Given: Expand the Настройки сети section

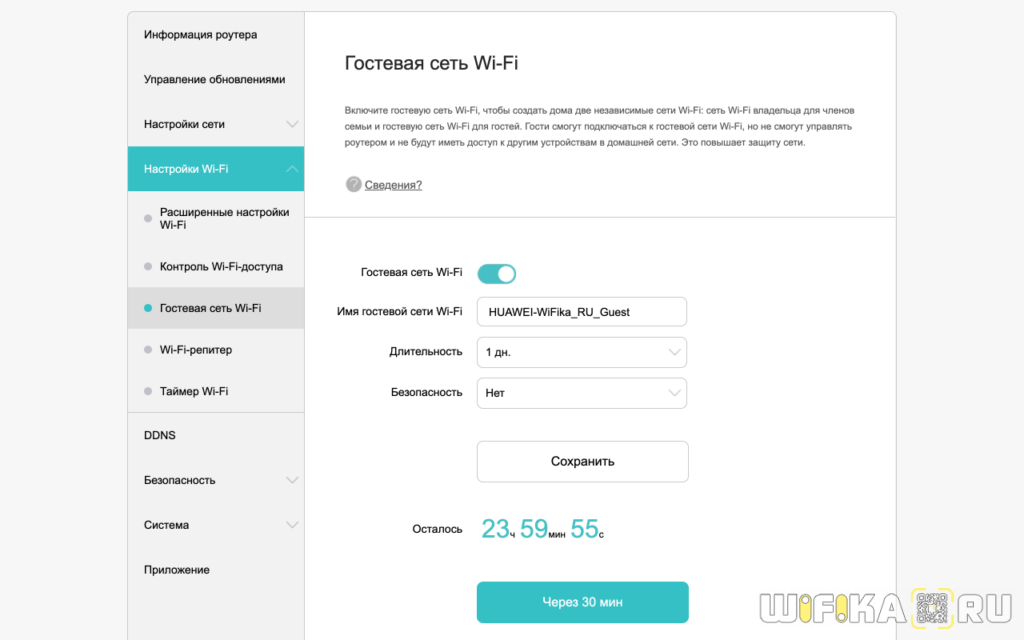Looking at the screenshot, I should point(292,125).
